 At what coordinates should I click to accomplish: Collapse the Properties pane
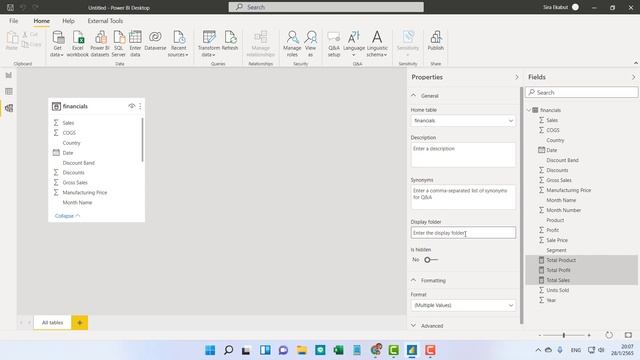pos(517,77)
